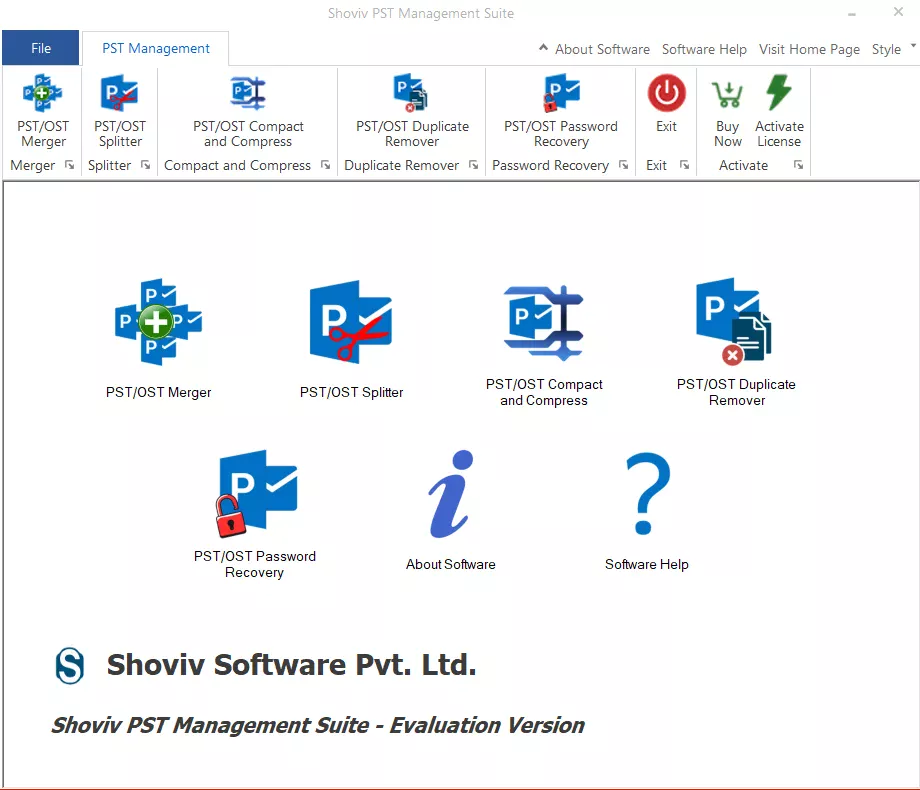Collapse the ribbon with the caret arrow
The image size is (920, 790).
(x=543, y=48)
